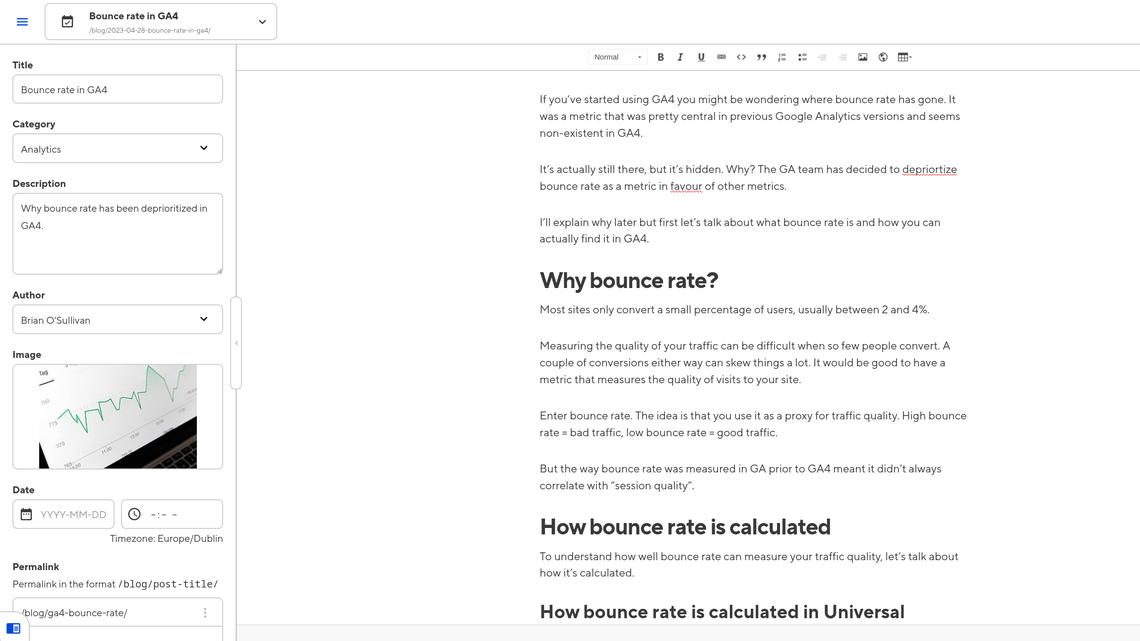
Task: Open the Author dropdown showing Brian O'Sullivan
Action: [x=118, y=319]
